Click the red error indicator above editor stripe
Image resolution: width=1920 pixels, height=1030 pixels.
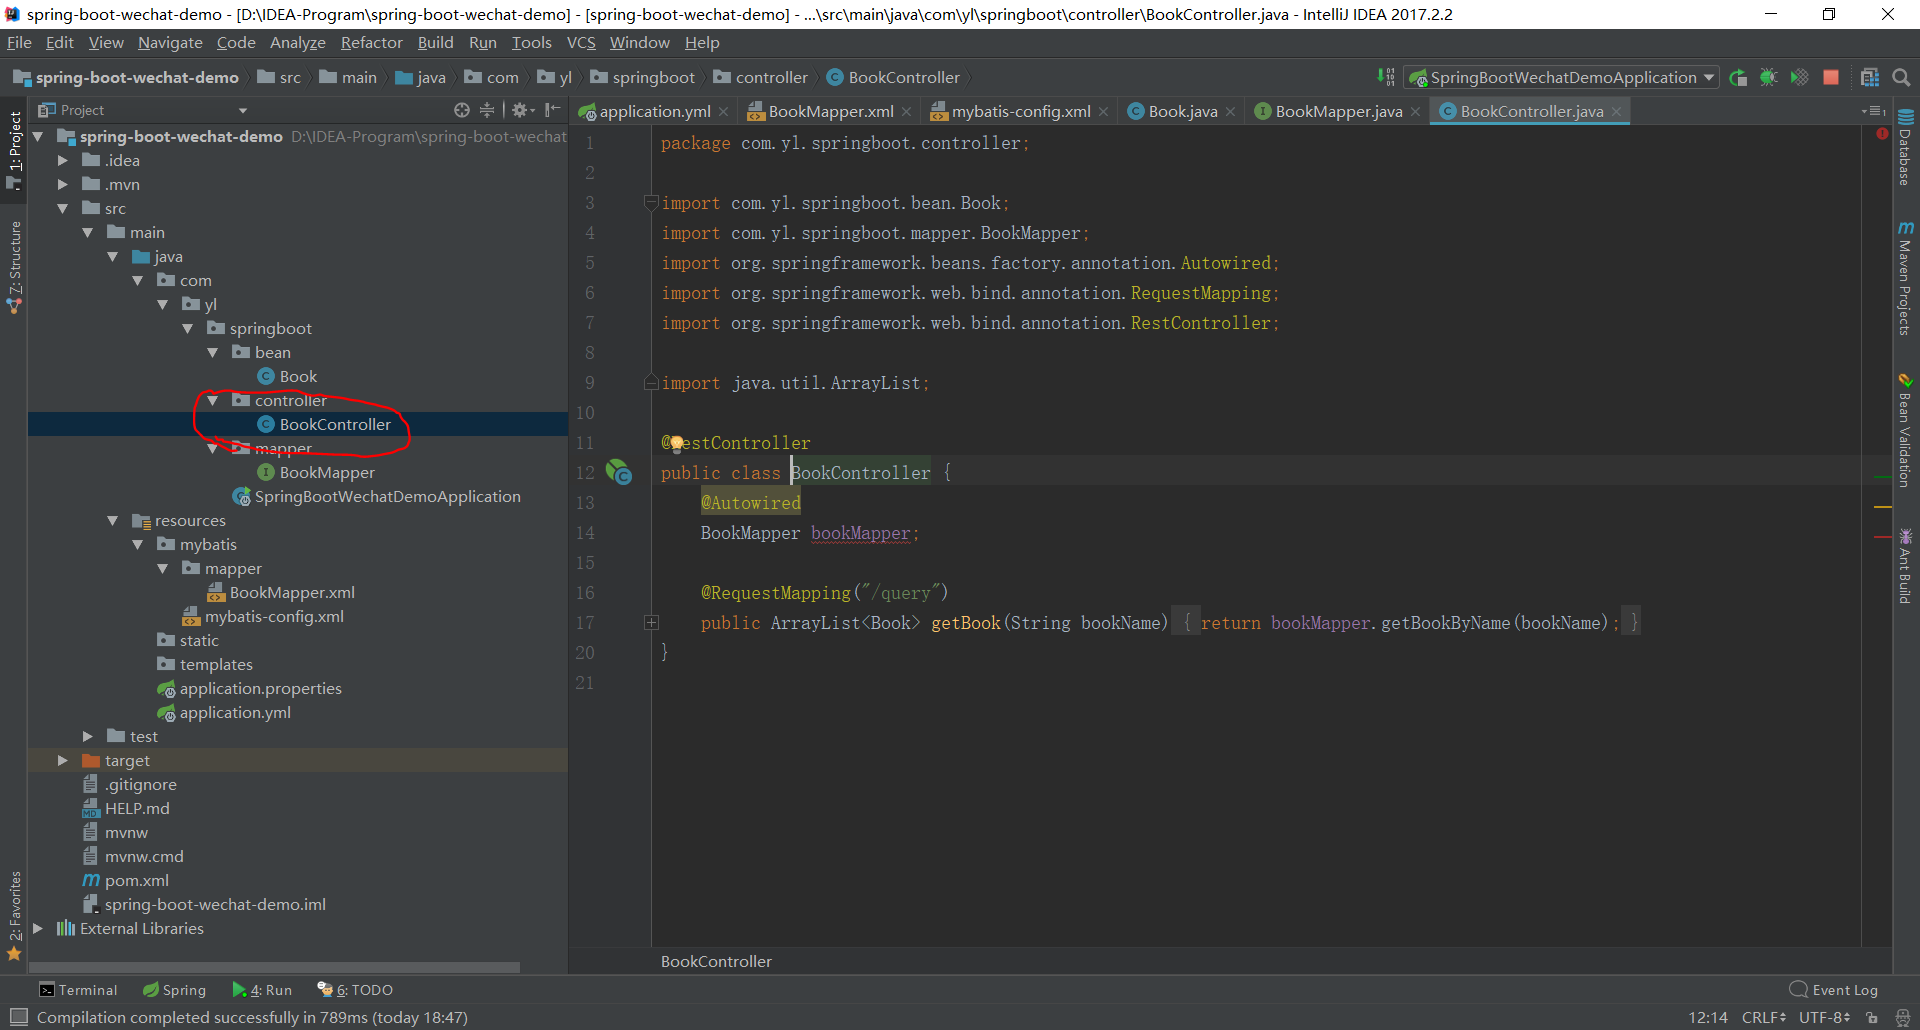pos(1882,133)
